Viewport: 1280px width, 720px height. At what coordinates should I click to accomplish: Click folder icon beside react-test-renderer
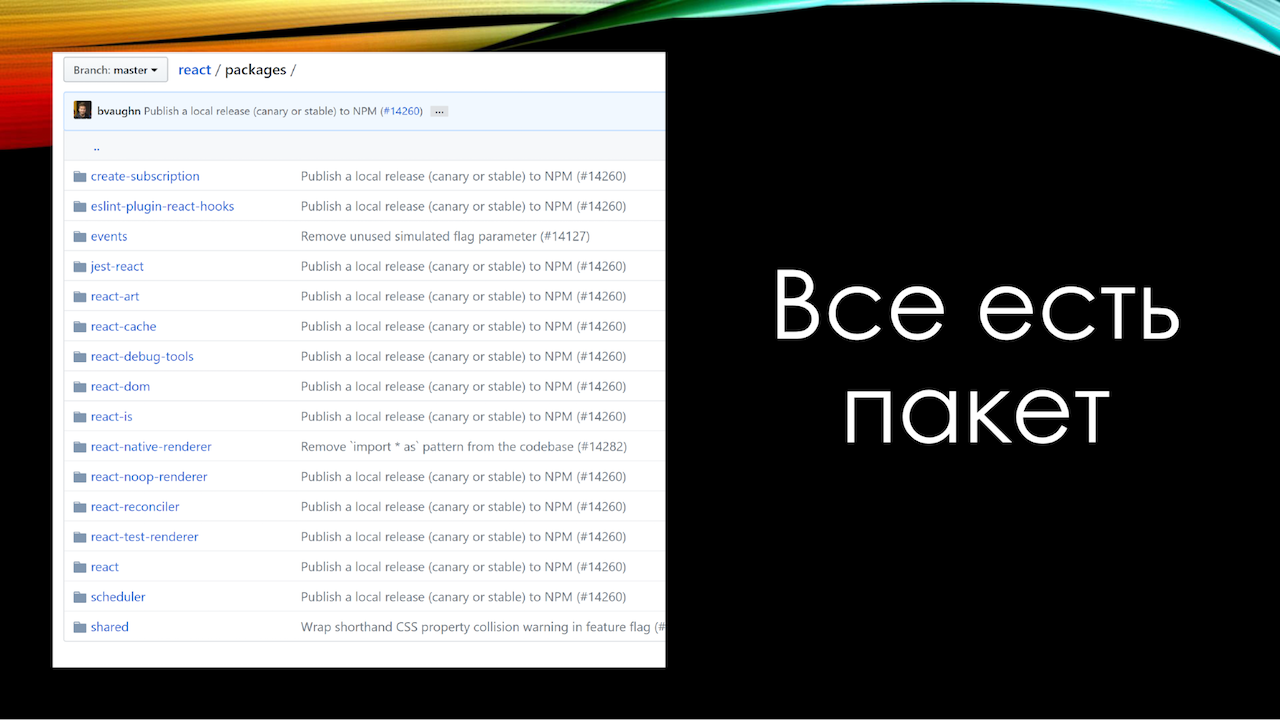80,537
